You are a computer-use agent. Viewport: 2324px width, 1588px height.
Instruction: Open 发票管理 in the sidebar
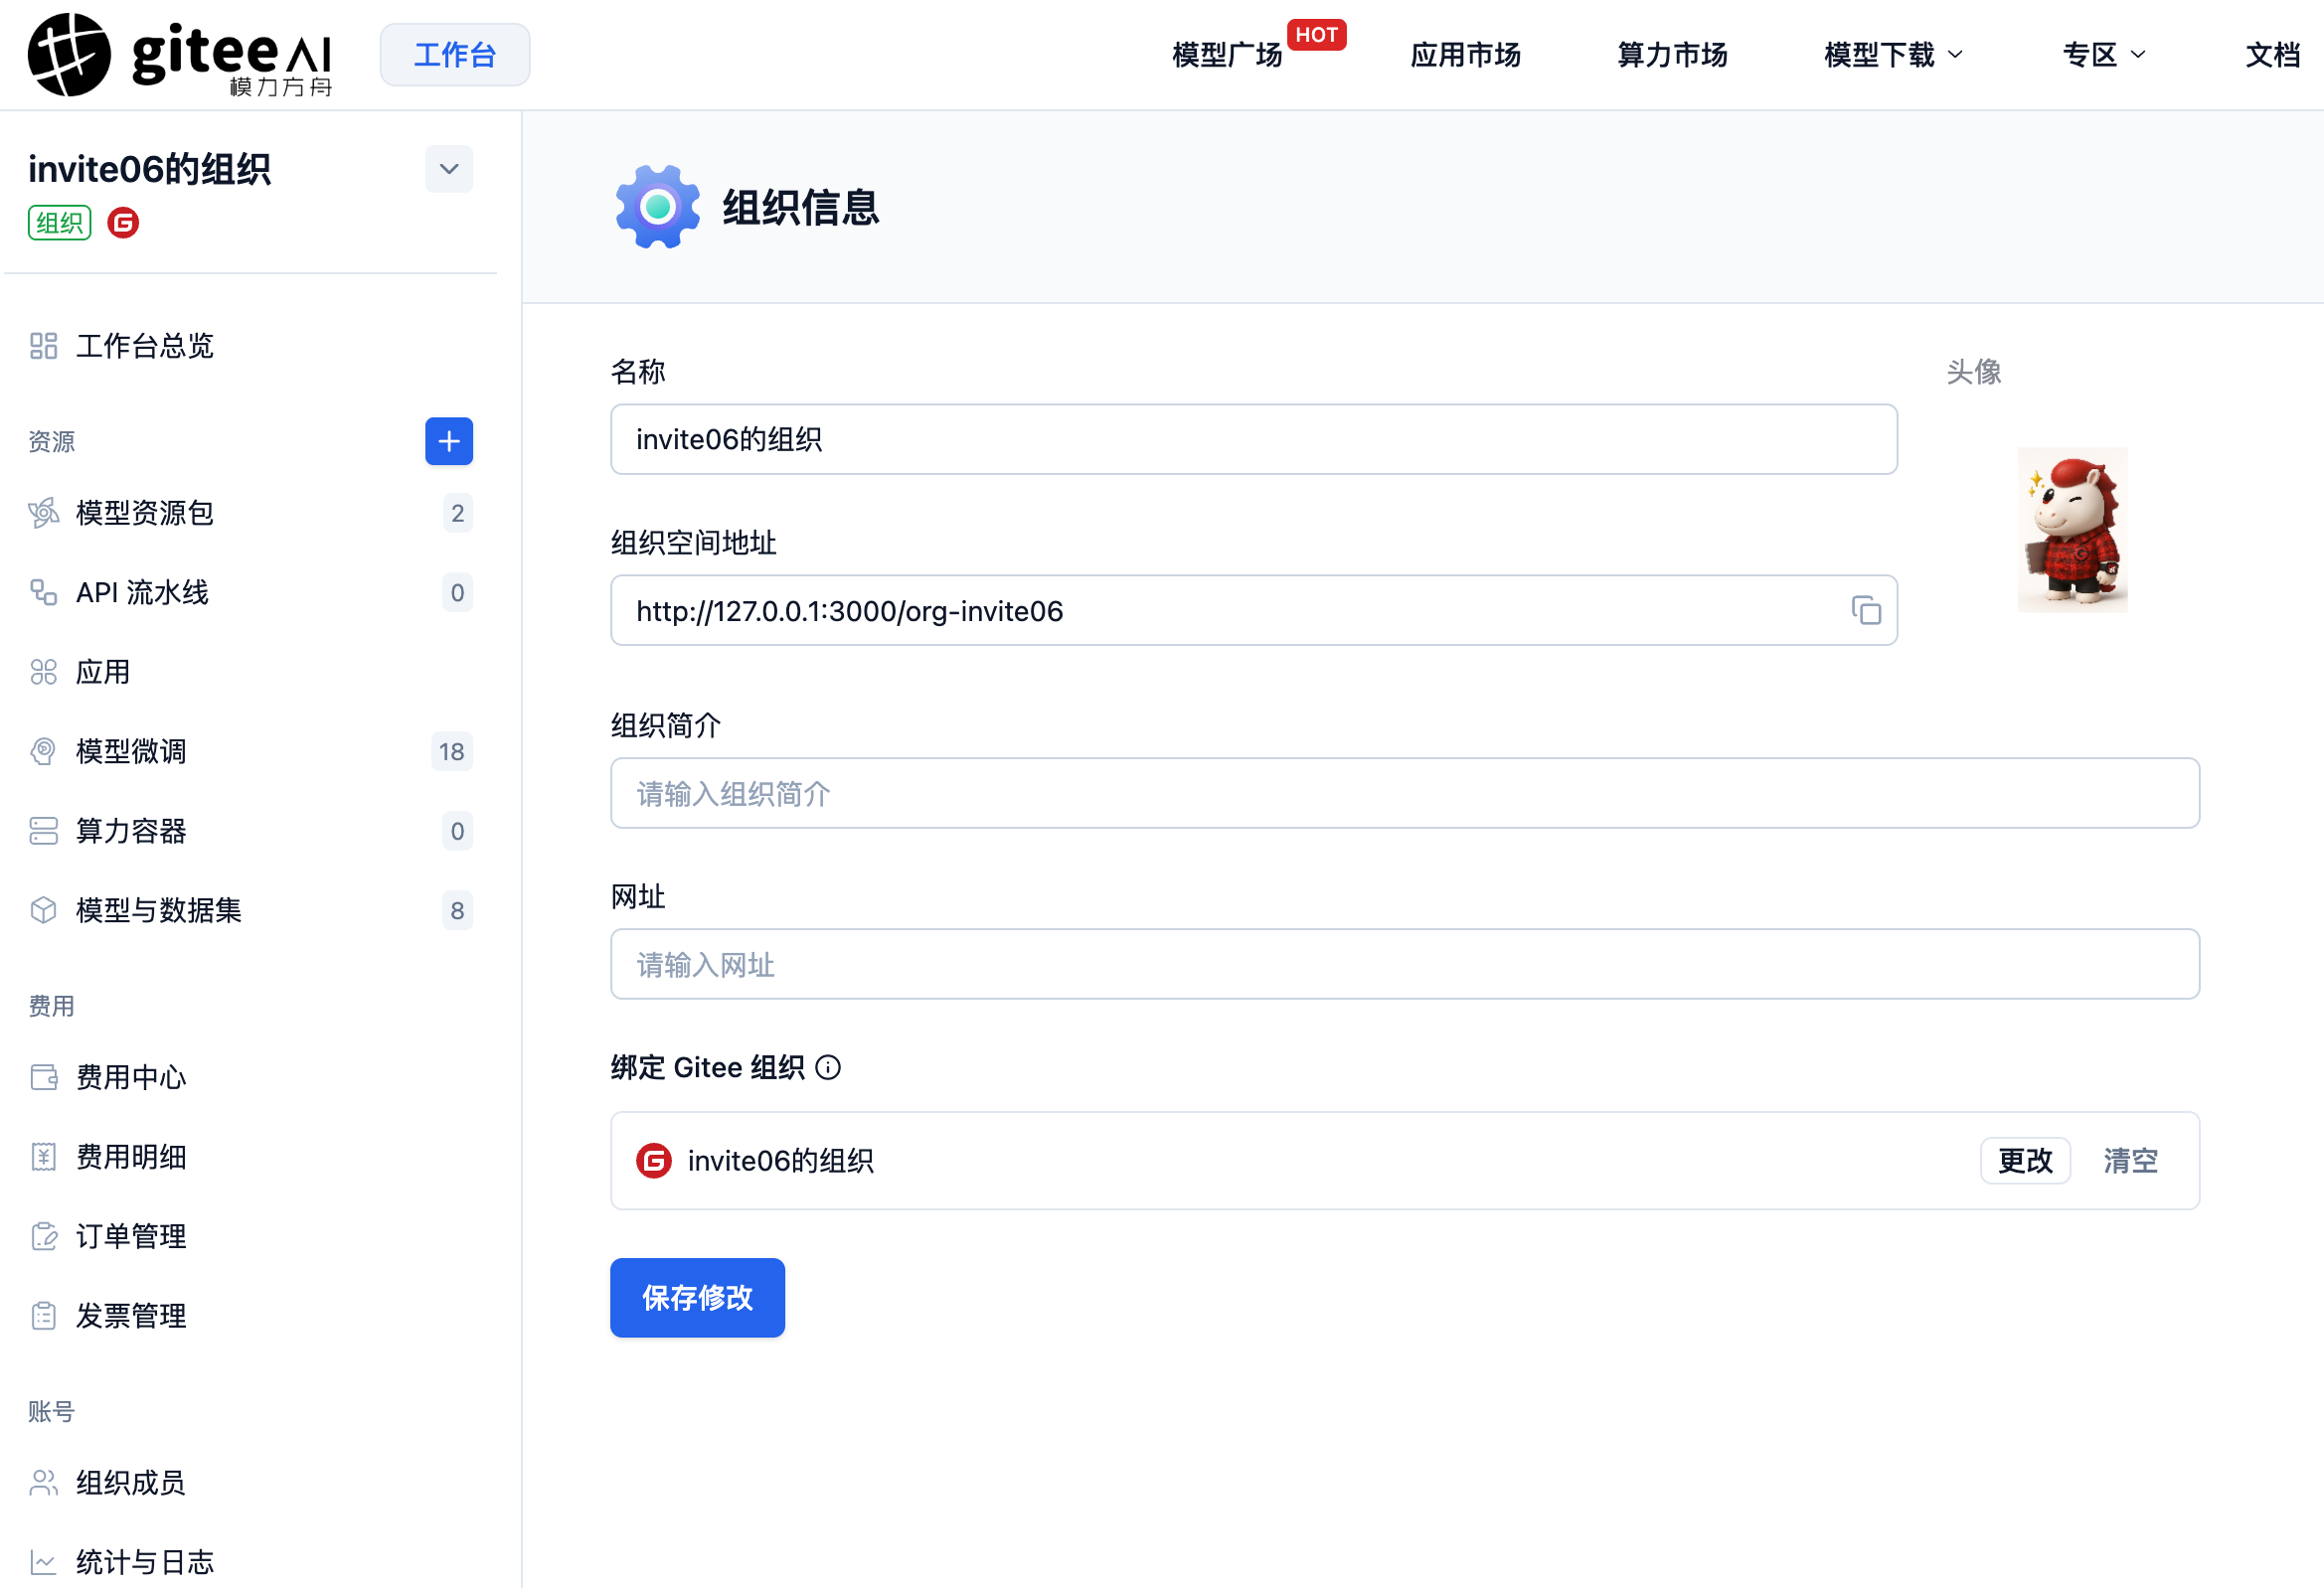point(131,1316)
